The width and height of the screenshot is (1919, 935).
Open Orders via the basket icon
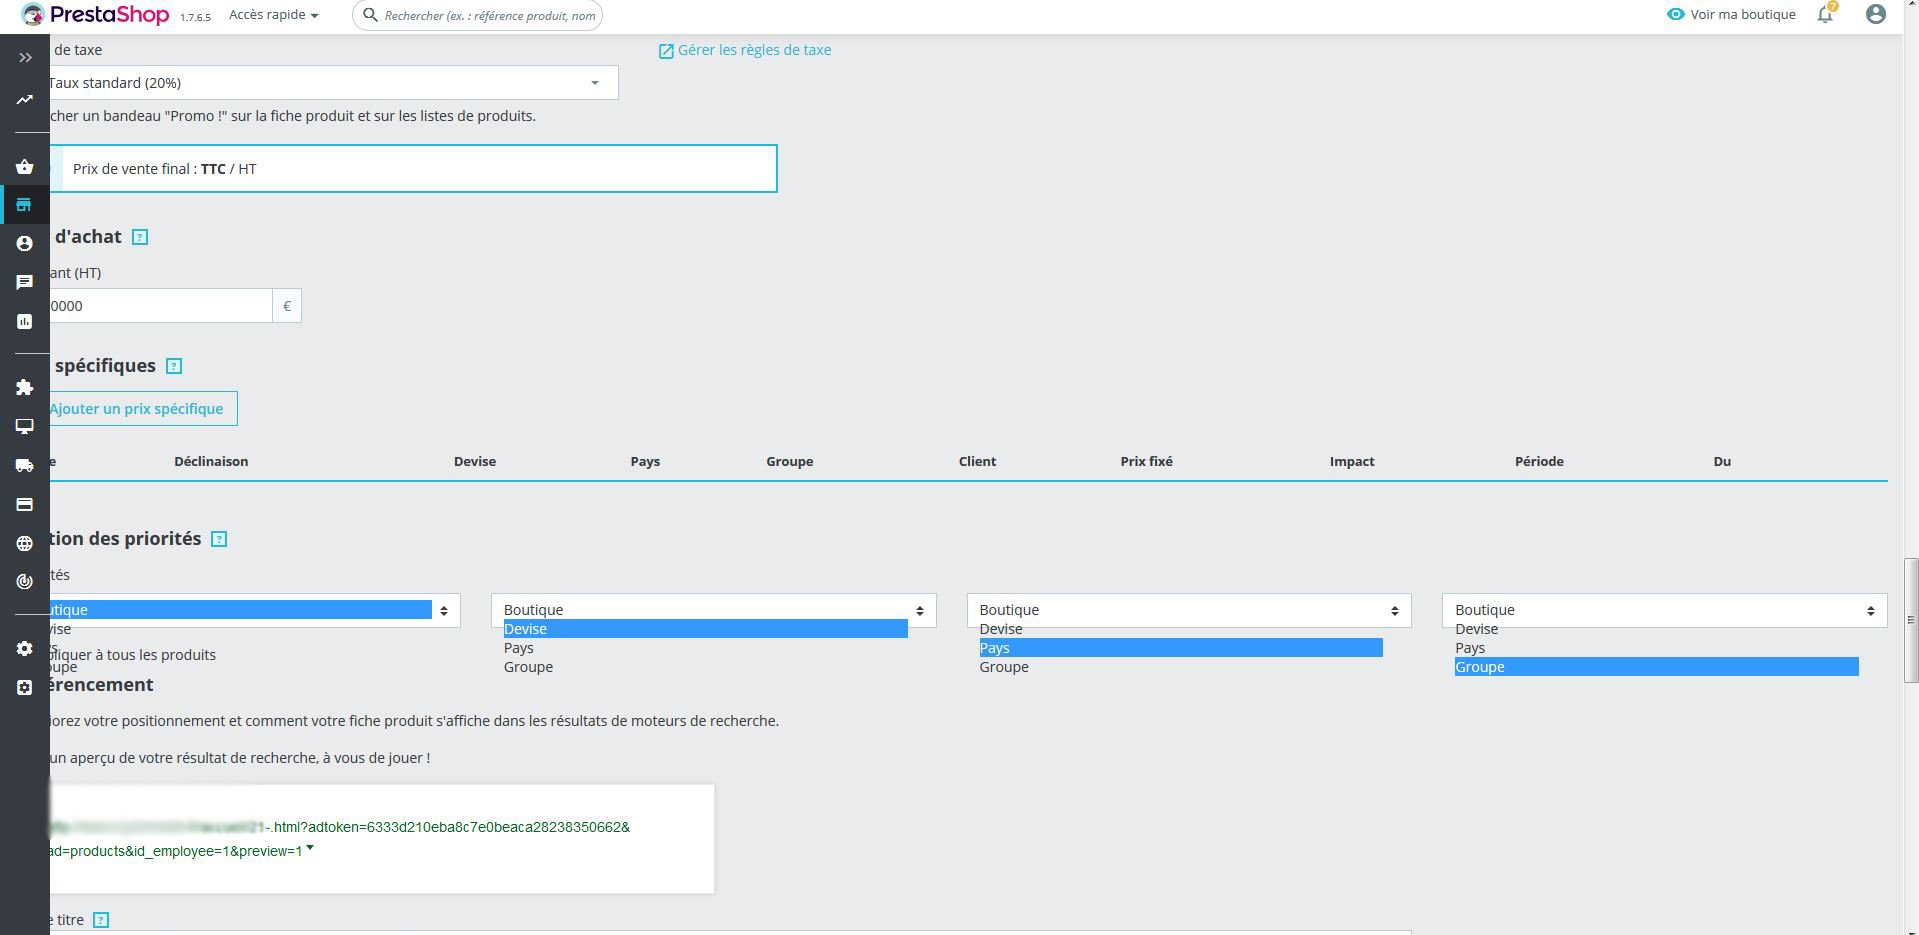(25, 167)
